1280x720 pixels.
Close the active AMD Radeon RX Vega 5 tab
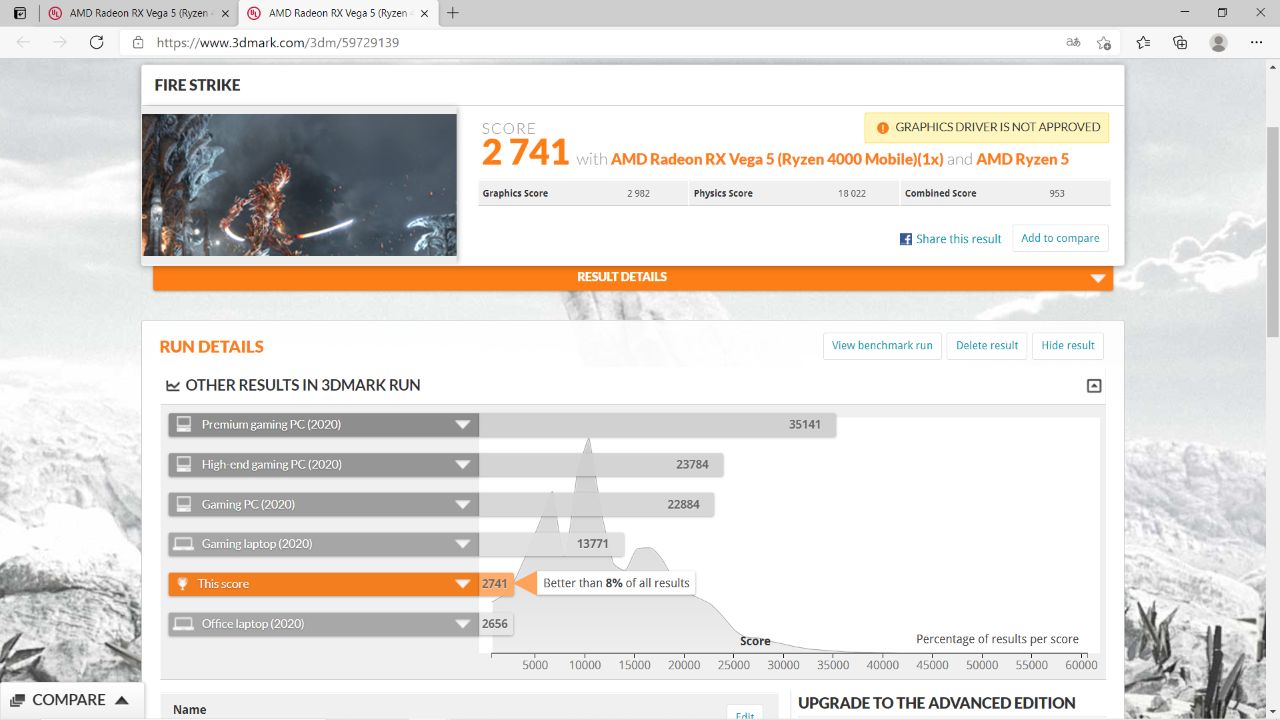point(425,13)
